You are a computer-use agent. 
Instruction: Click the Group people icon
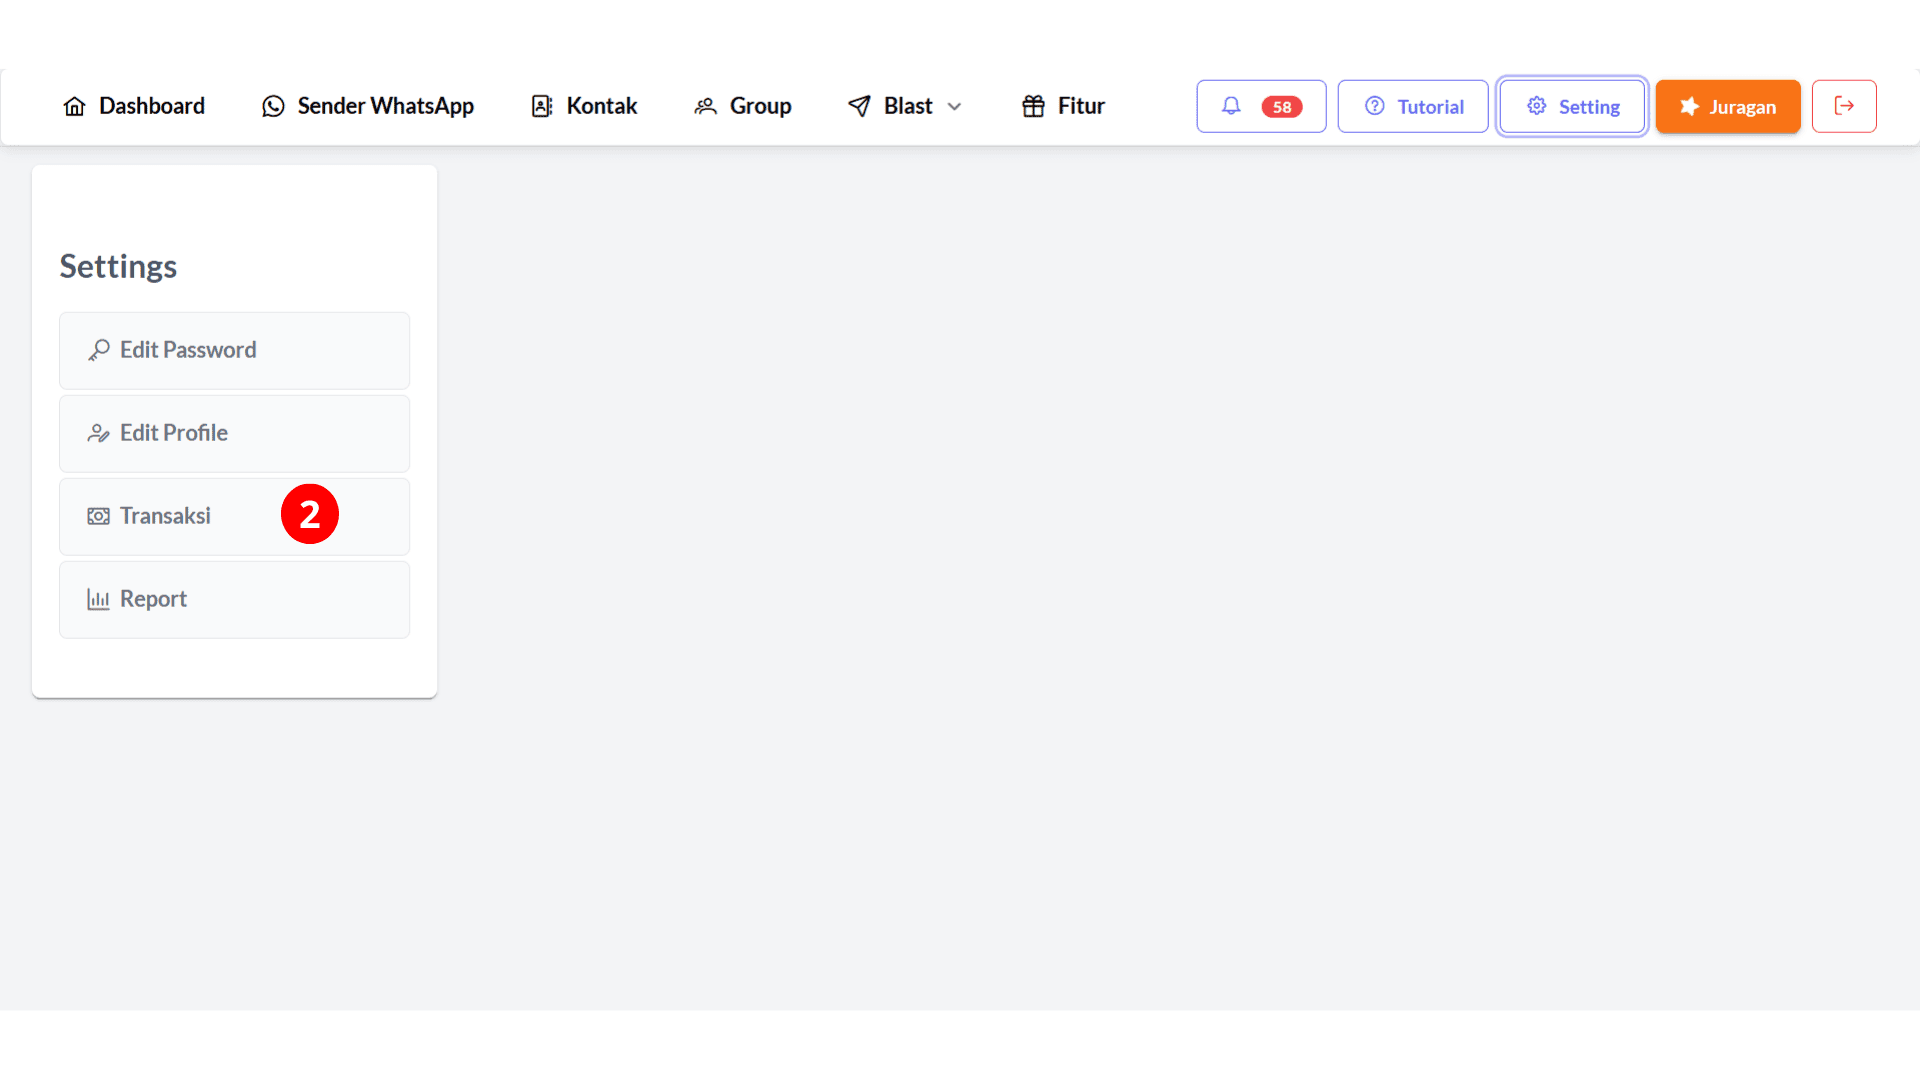[706, 106]
